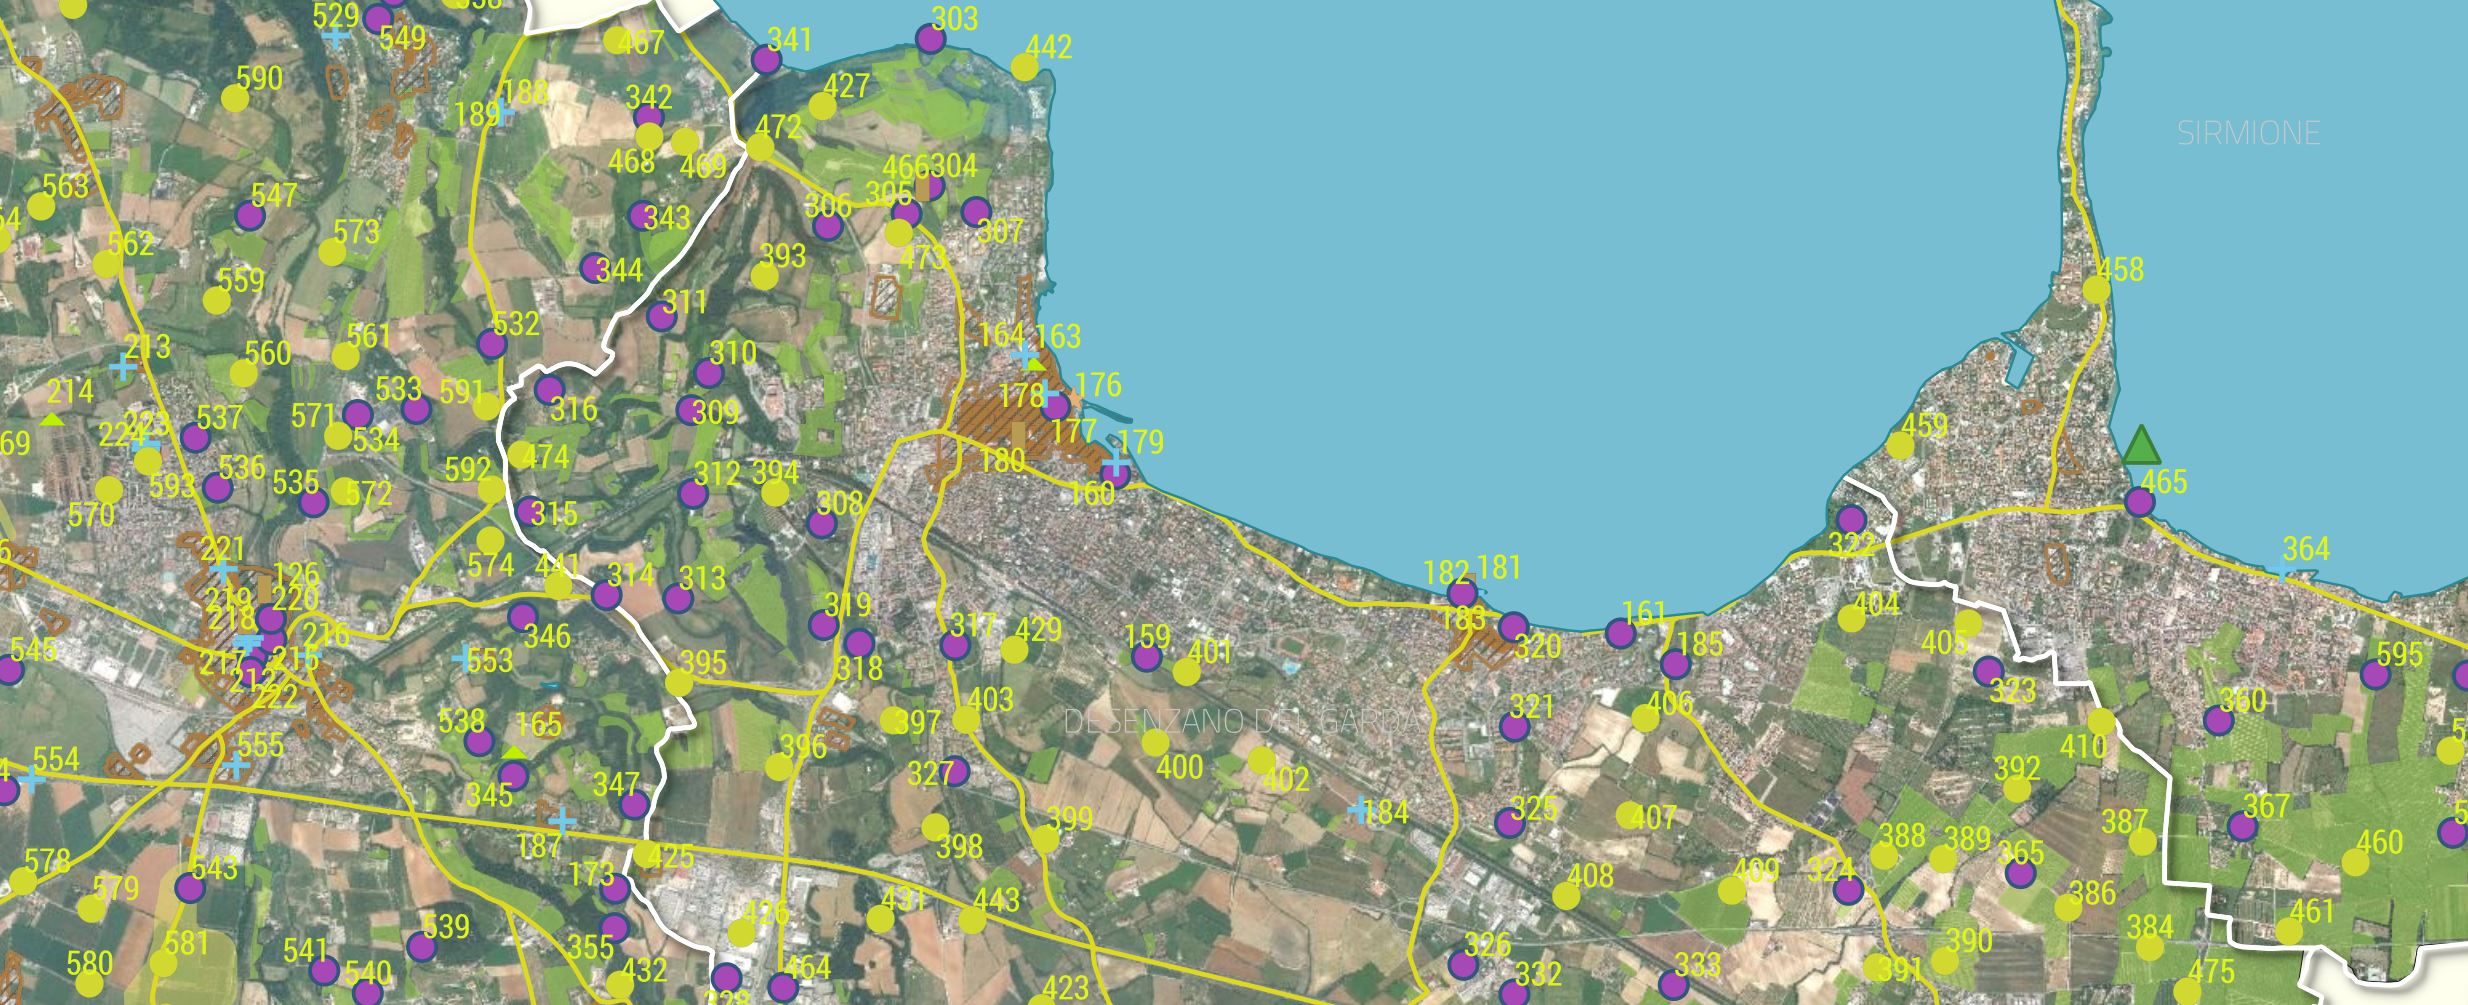Select purple marker 319

pos(823,625)
